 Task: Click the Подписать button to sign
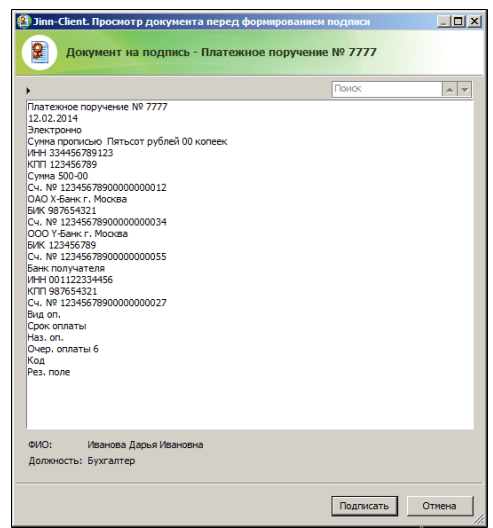tap(364, 506)
